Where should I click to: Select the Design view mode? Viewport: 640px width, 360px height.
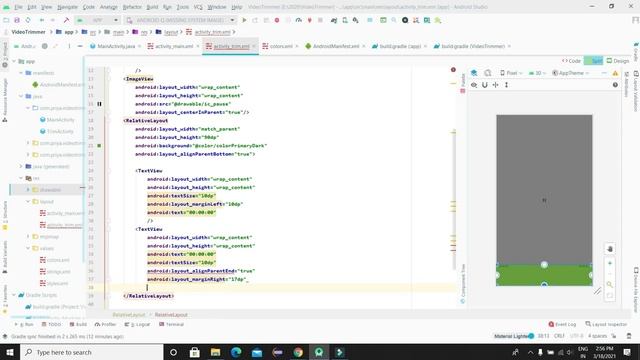click(x=618, y=61)
